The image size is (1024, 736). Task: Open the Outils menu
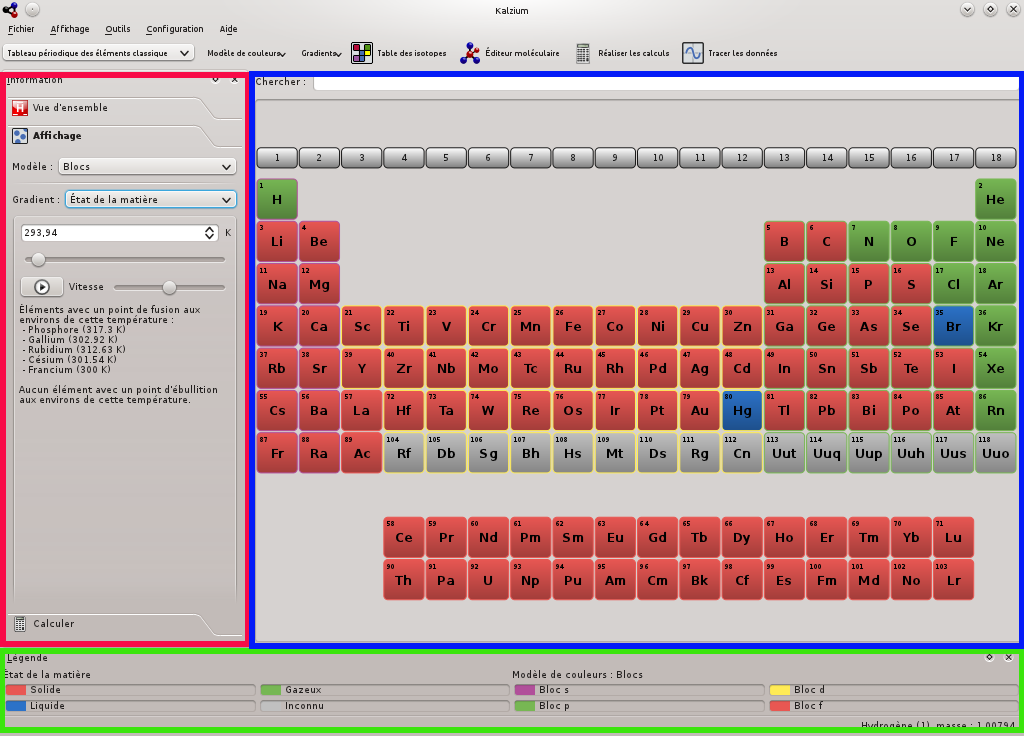(x=118, y=29)
